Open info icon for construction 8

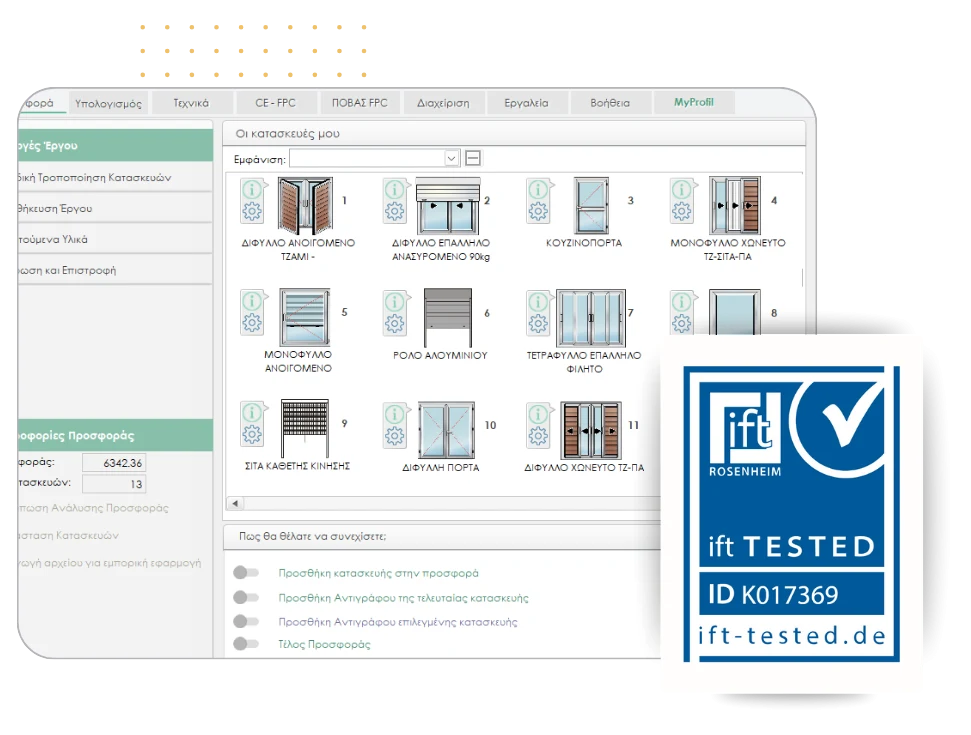click(682, 302)
